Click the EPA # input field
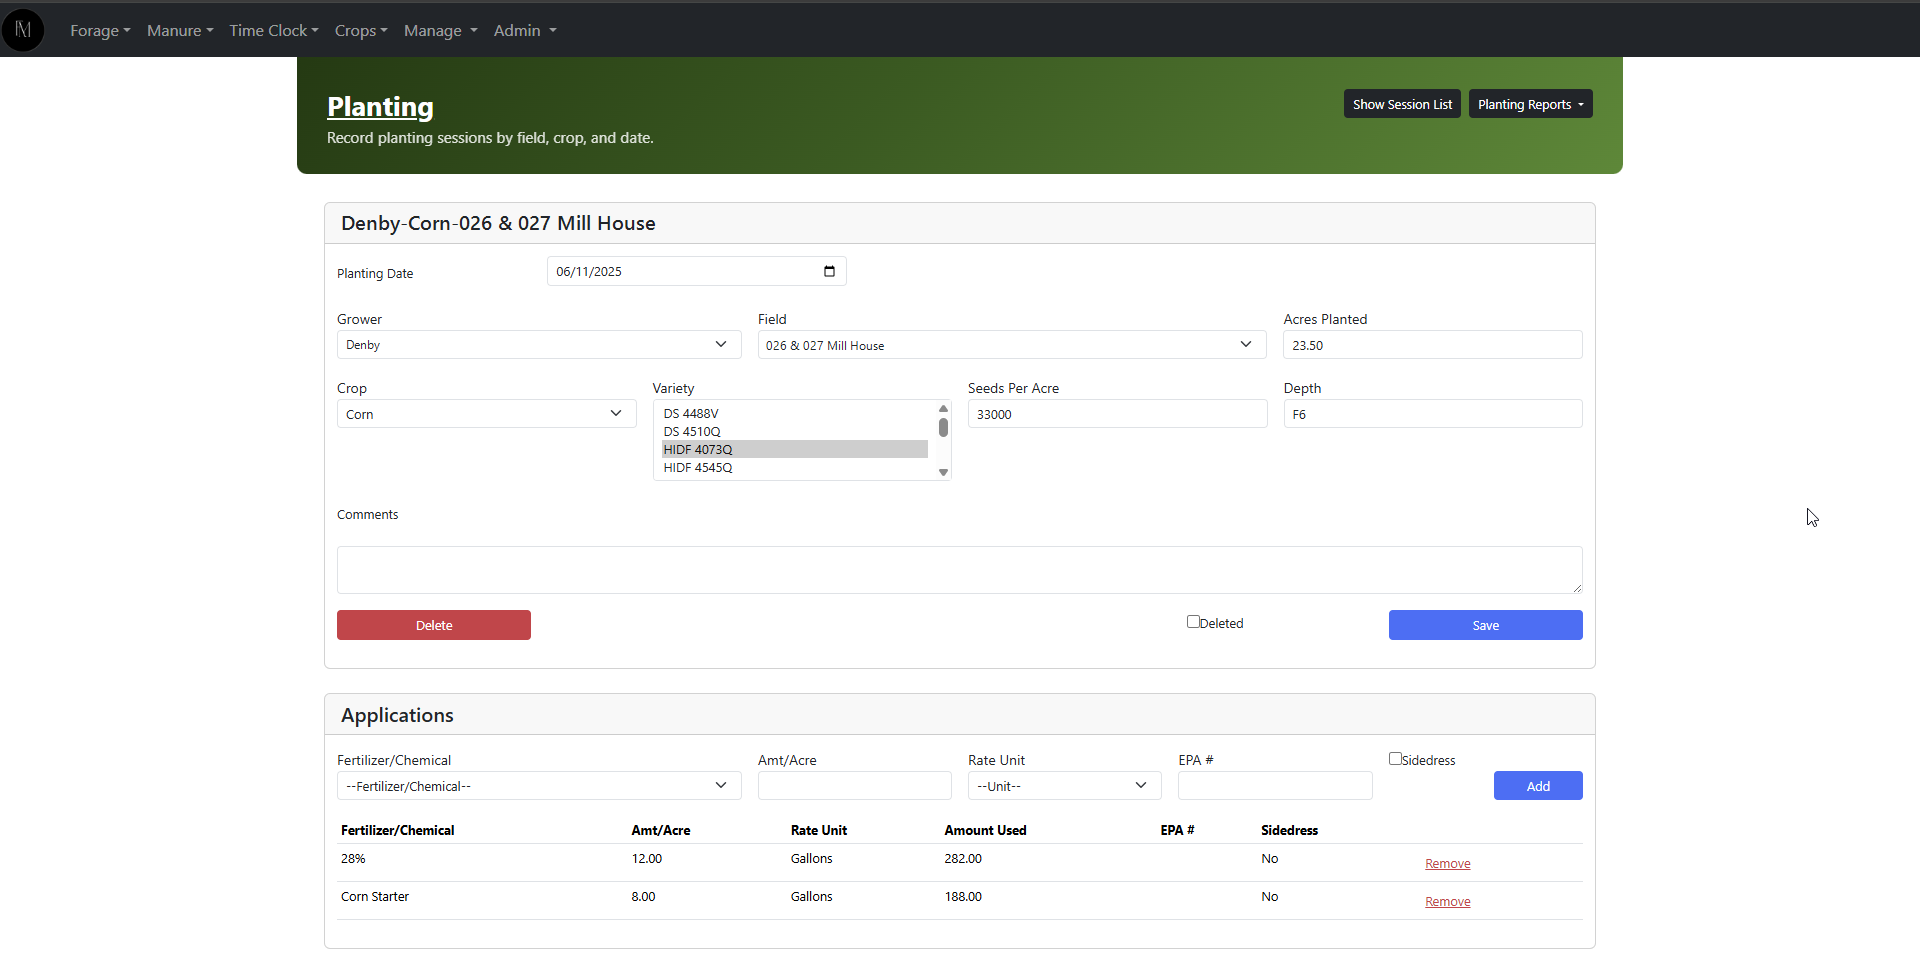This screenshot has height=979, width=1920. coord(1275,786)
